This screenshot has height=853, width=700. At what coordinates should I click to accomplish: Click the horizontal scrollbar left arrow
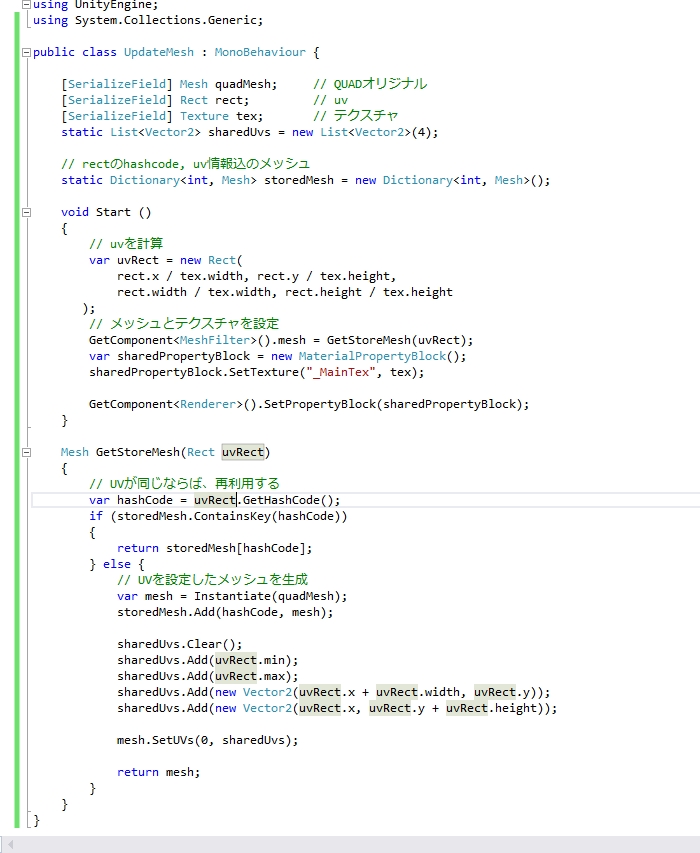pyautogui.click(x=10, y=844)
